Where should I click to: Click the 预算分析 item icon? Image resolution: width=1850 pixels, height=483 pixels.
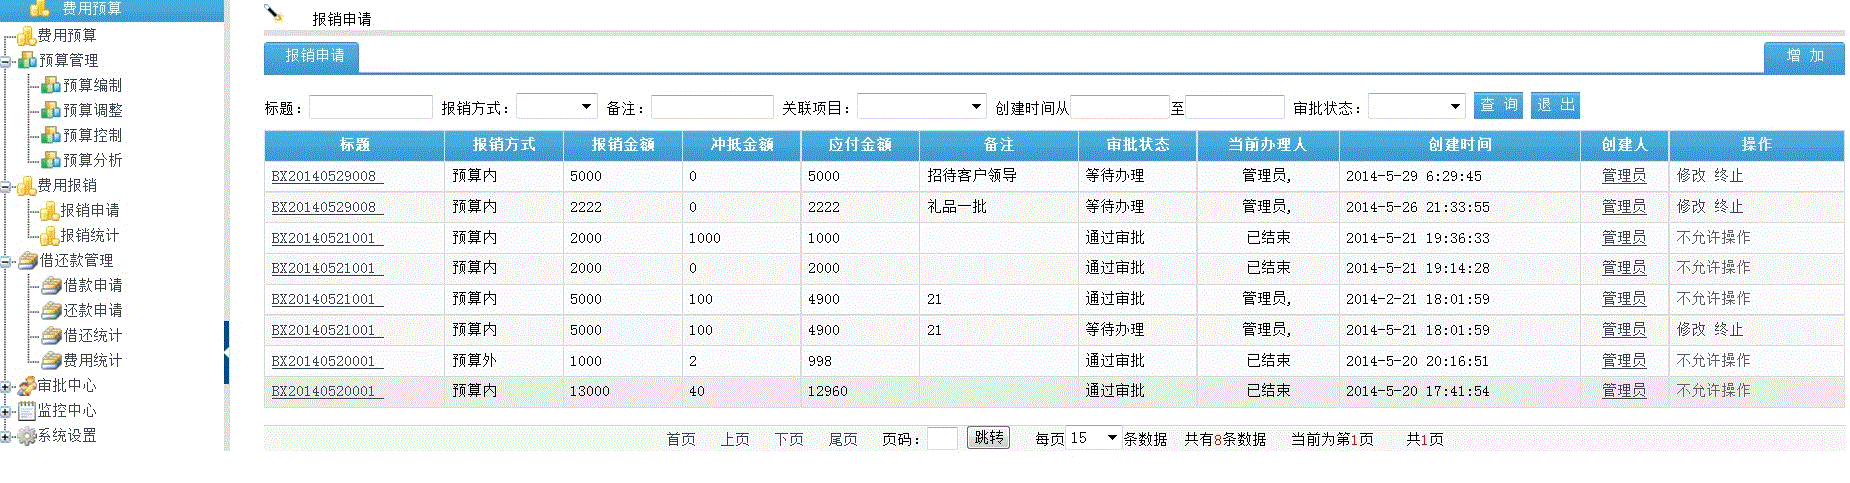(51, 160)
